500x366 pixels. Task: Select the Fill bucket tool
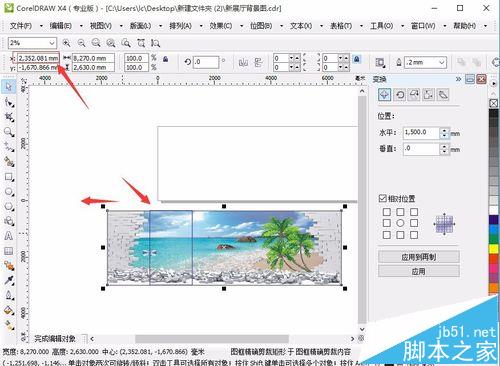pos(9,310)
